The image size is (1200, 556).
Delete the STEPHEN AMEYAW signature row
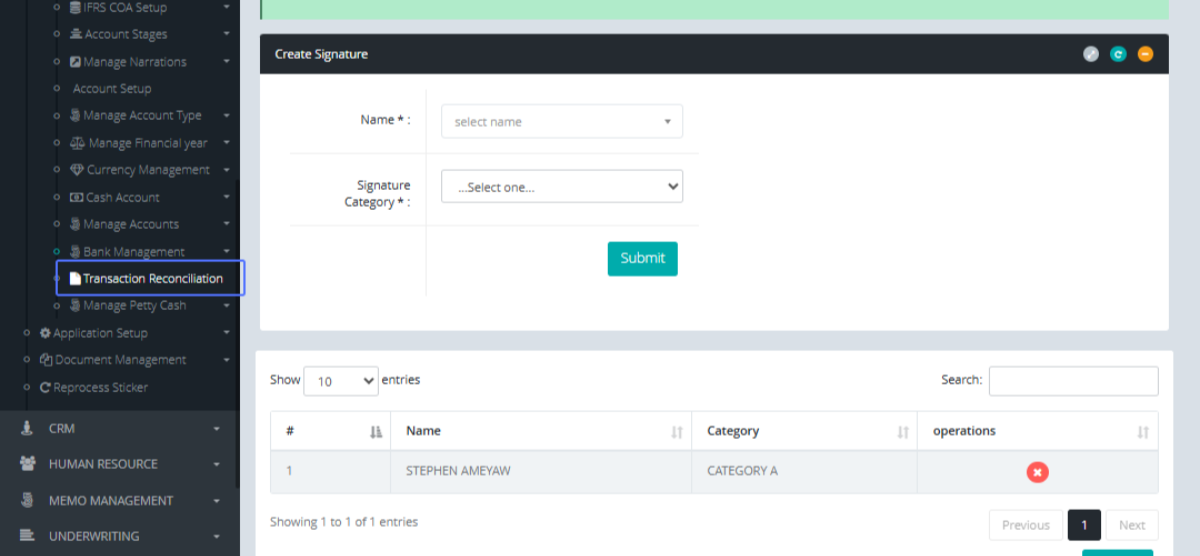click(x=1037, y=472)
